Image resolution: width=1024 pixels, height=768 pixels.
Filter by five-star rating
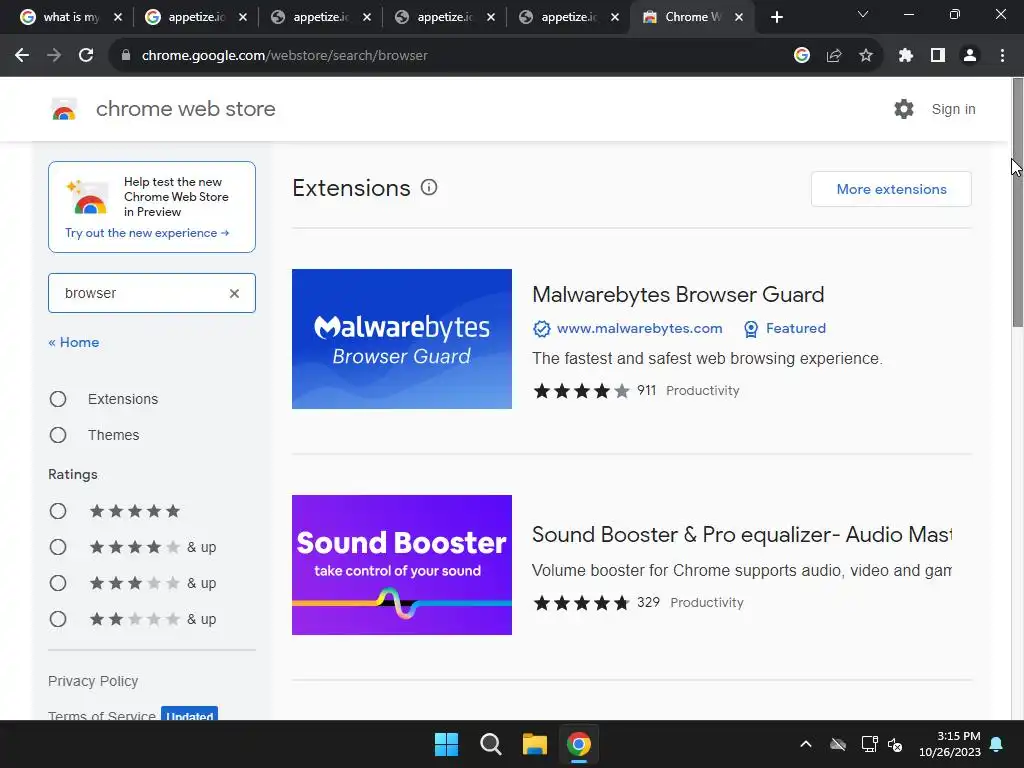tap(58, 511)
